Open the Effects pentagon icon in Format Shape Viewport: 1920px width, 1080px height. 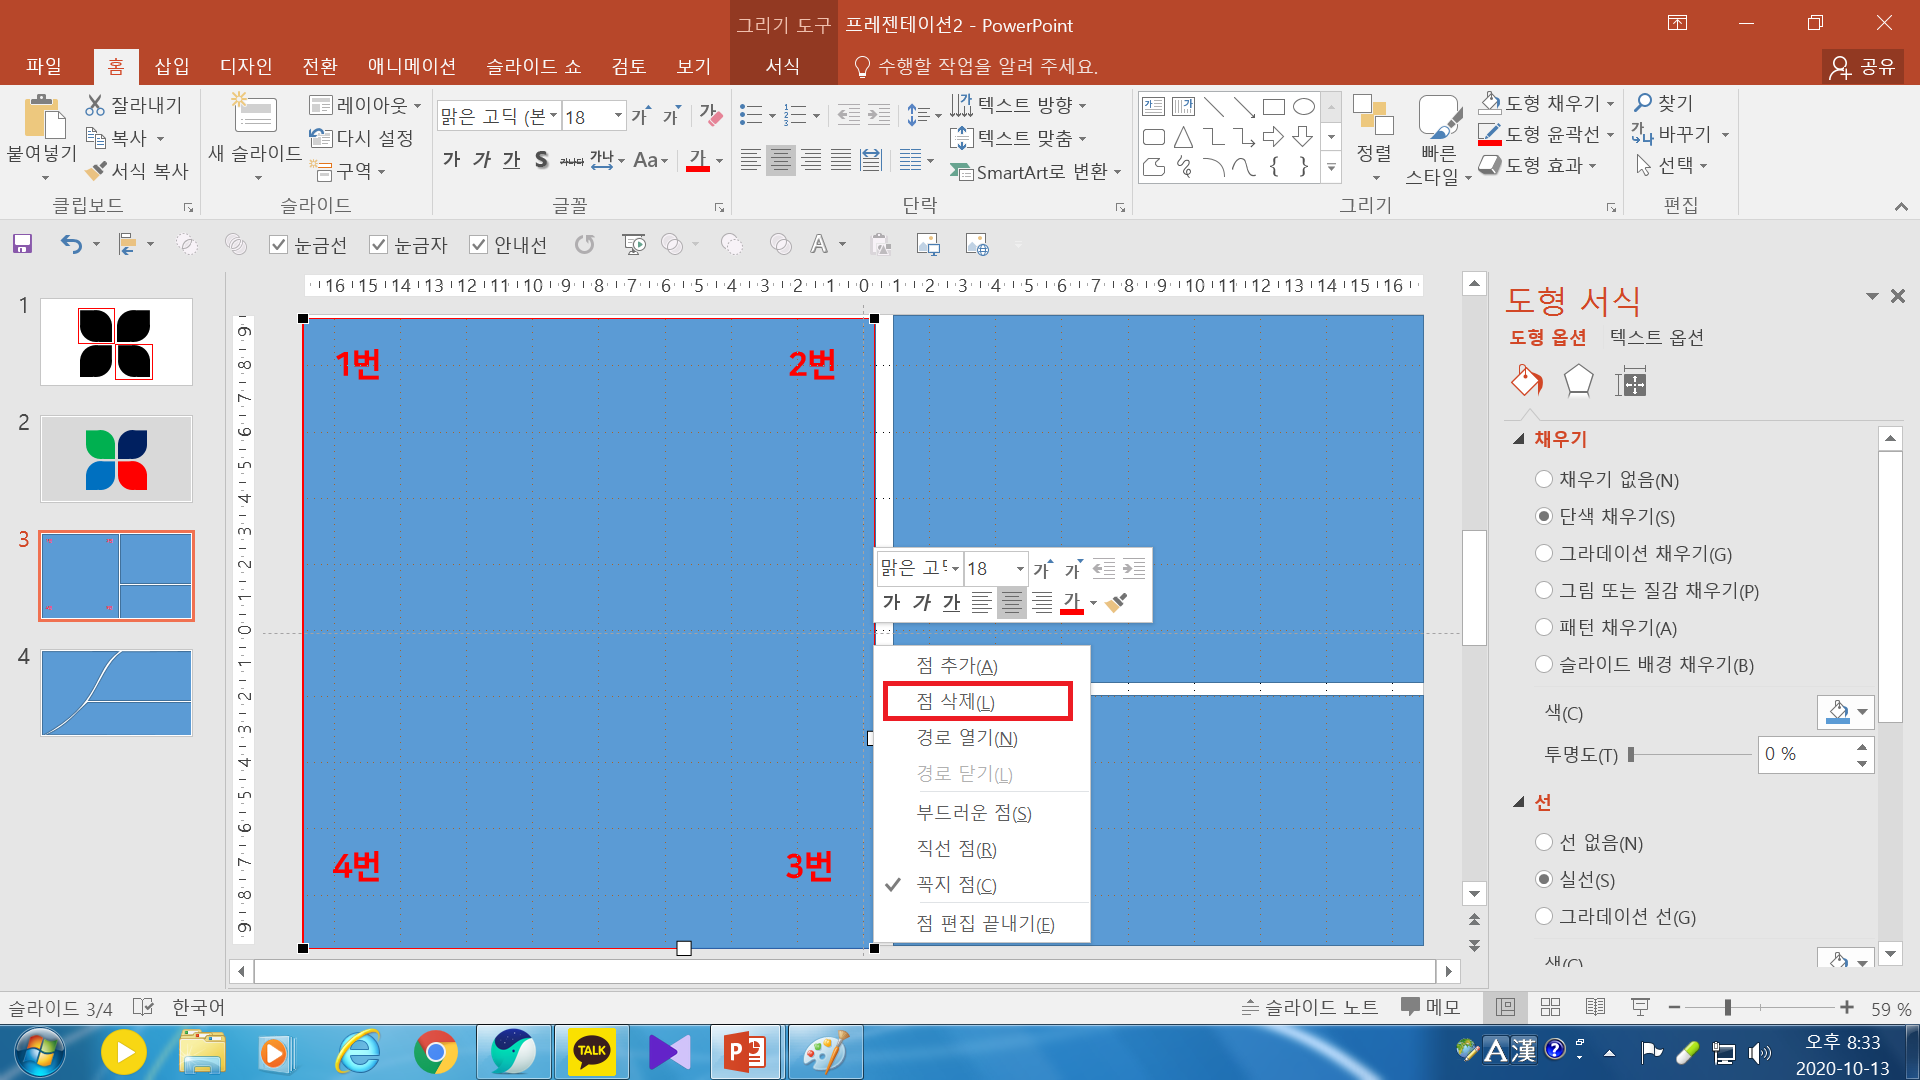click(x=1578, y=381)
